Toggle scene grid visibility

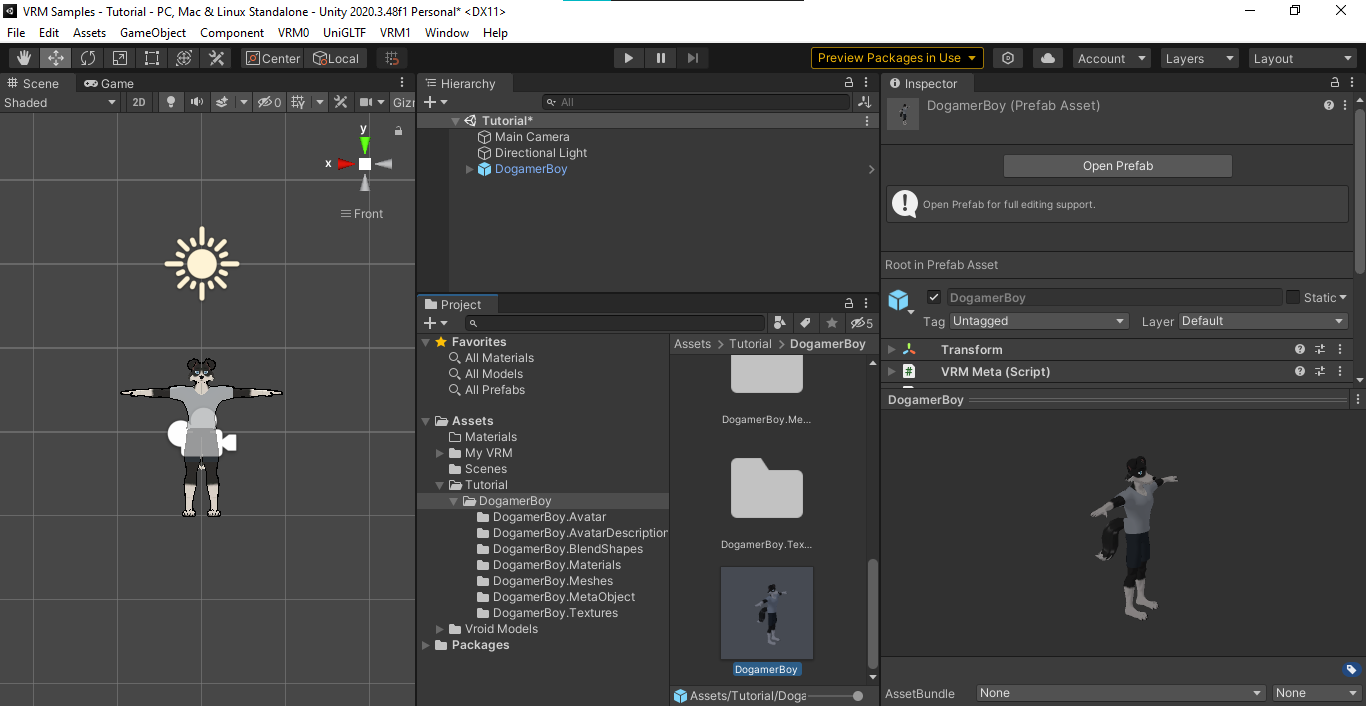(297, 102)
